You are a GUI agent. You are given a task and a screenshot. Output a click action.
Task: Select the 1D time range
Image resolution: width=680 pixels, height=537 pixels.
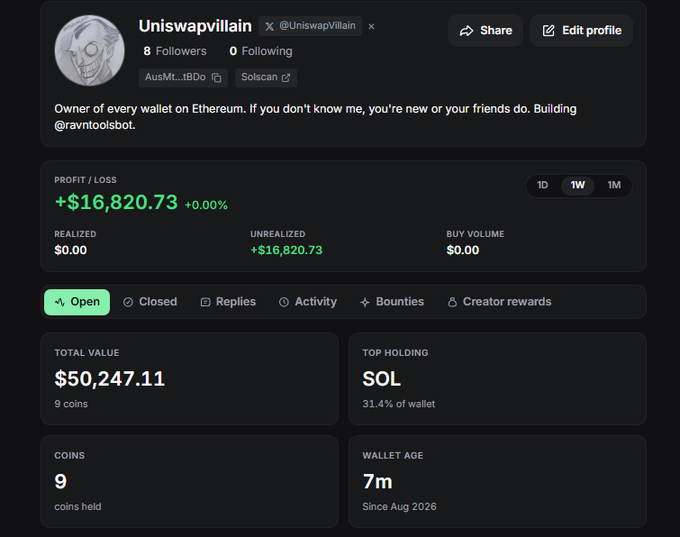pos(543,185)
